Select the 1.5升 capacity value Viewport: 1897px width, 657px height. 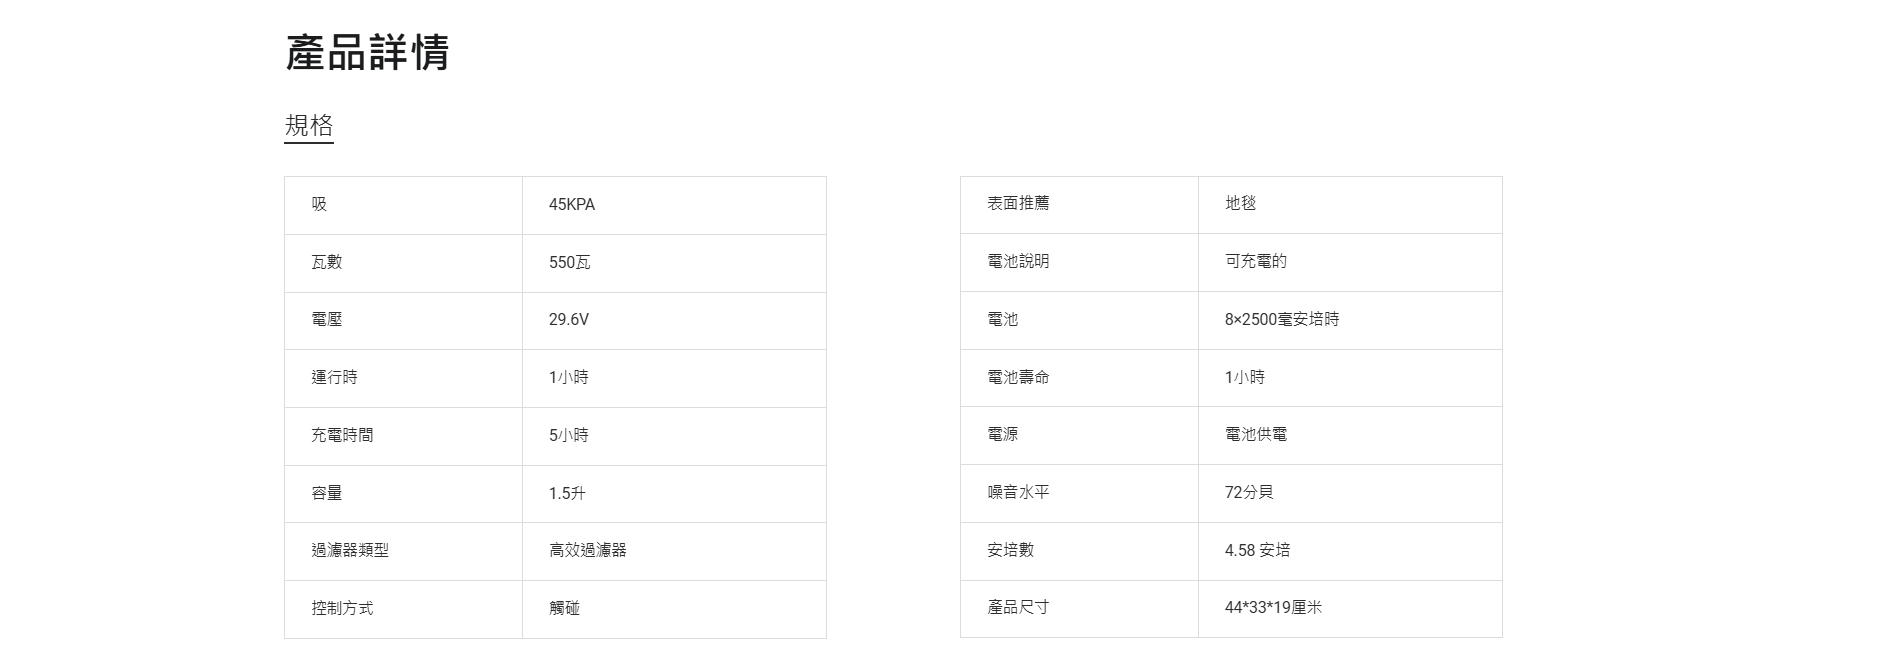567,493
